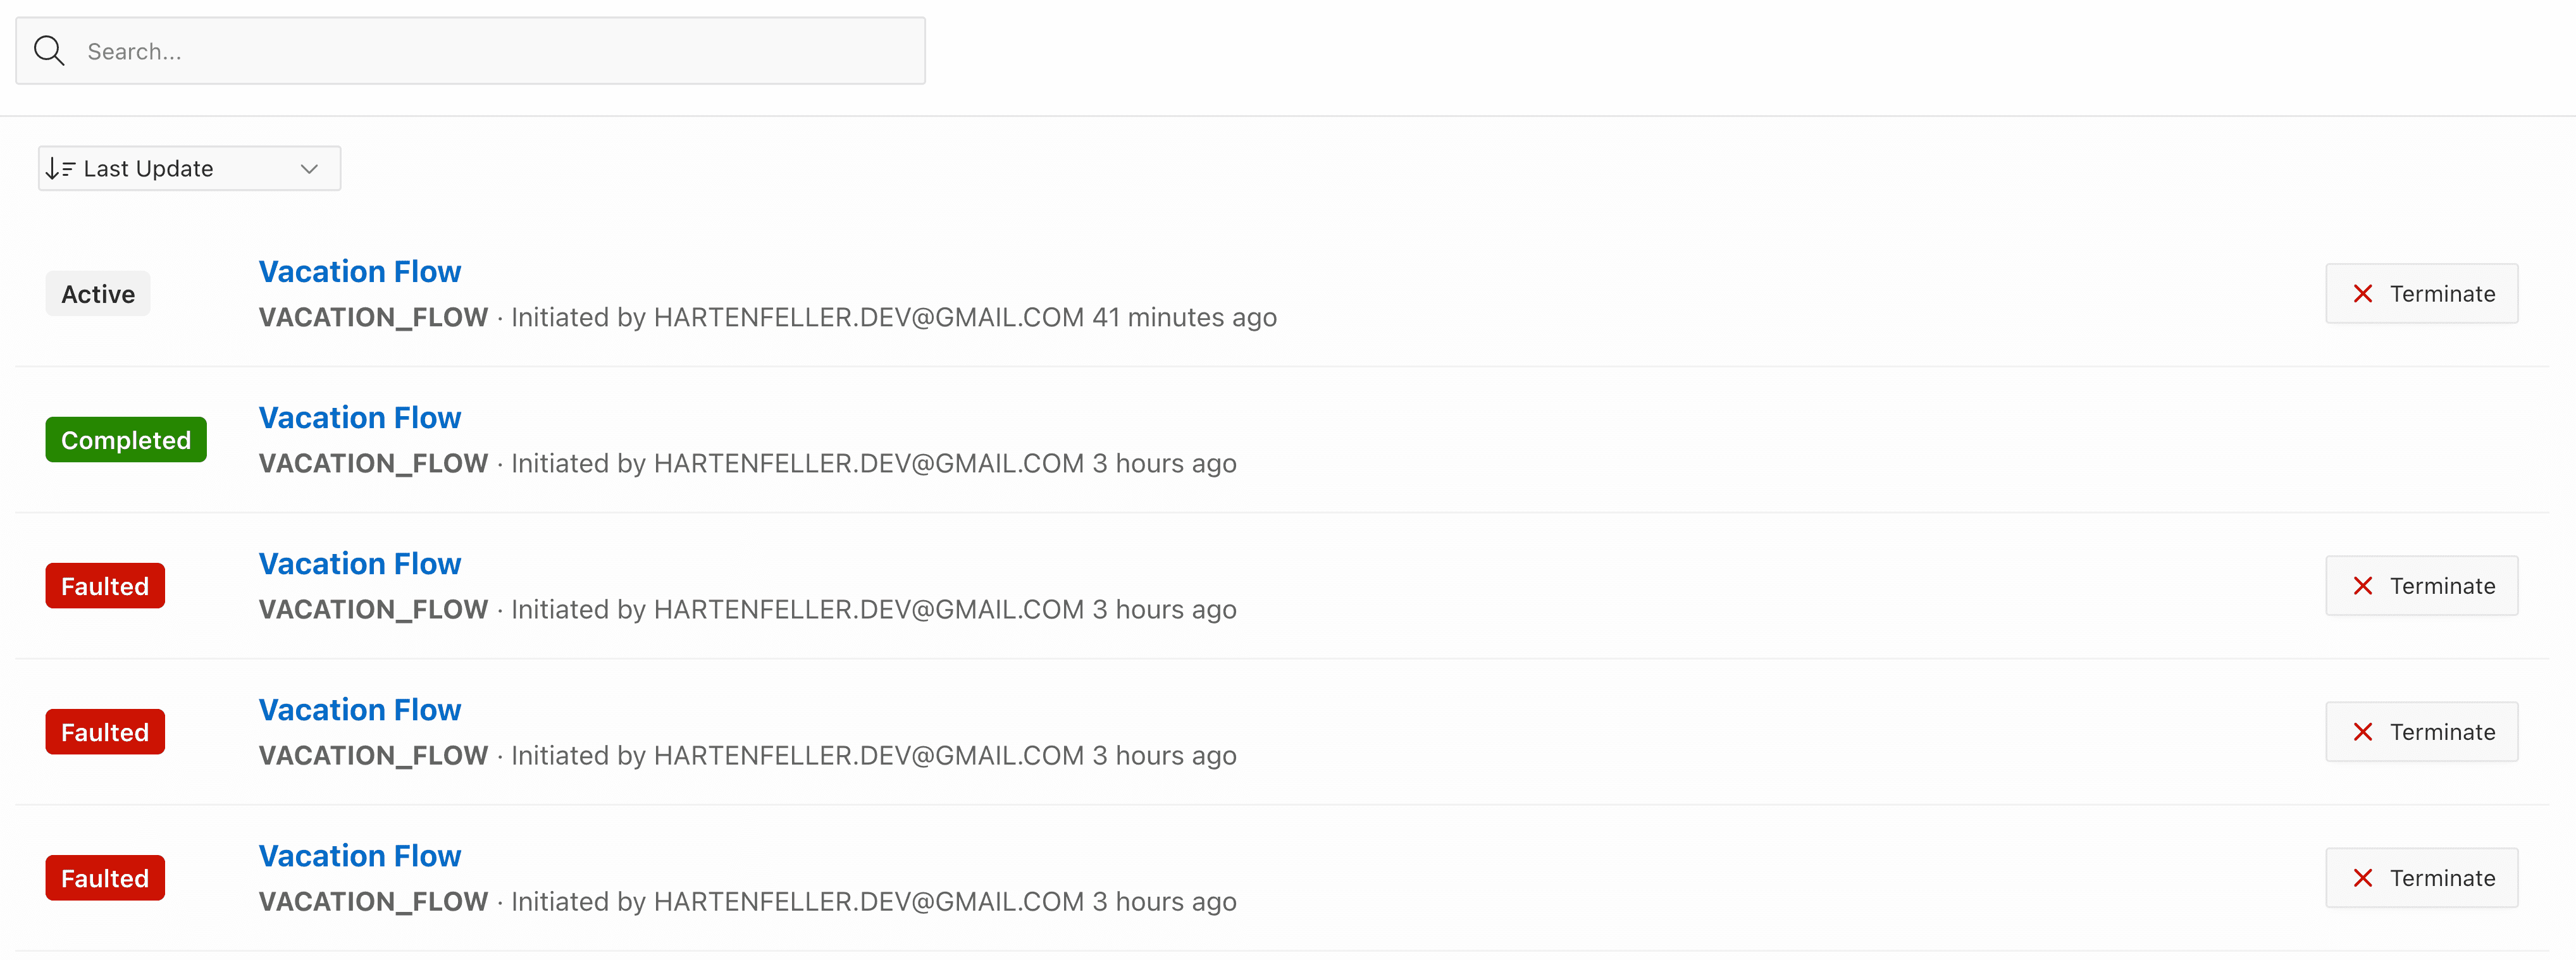Click the last red Faulted status badge
Screen dimensions: 2576x960
point(105,878)
